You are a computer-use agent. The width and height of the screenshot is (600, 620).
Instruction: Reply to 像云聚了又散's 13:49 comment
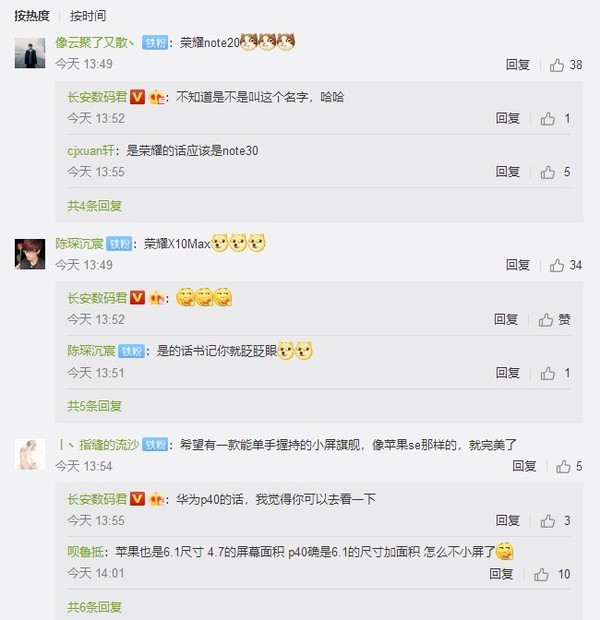(x=518, y=65)
